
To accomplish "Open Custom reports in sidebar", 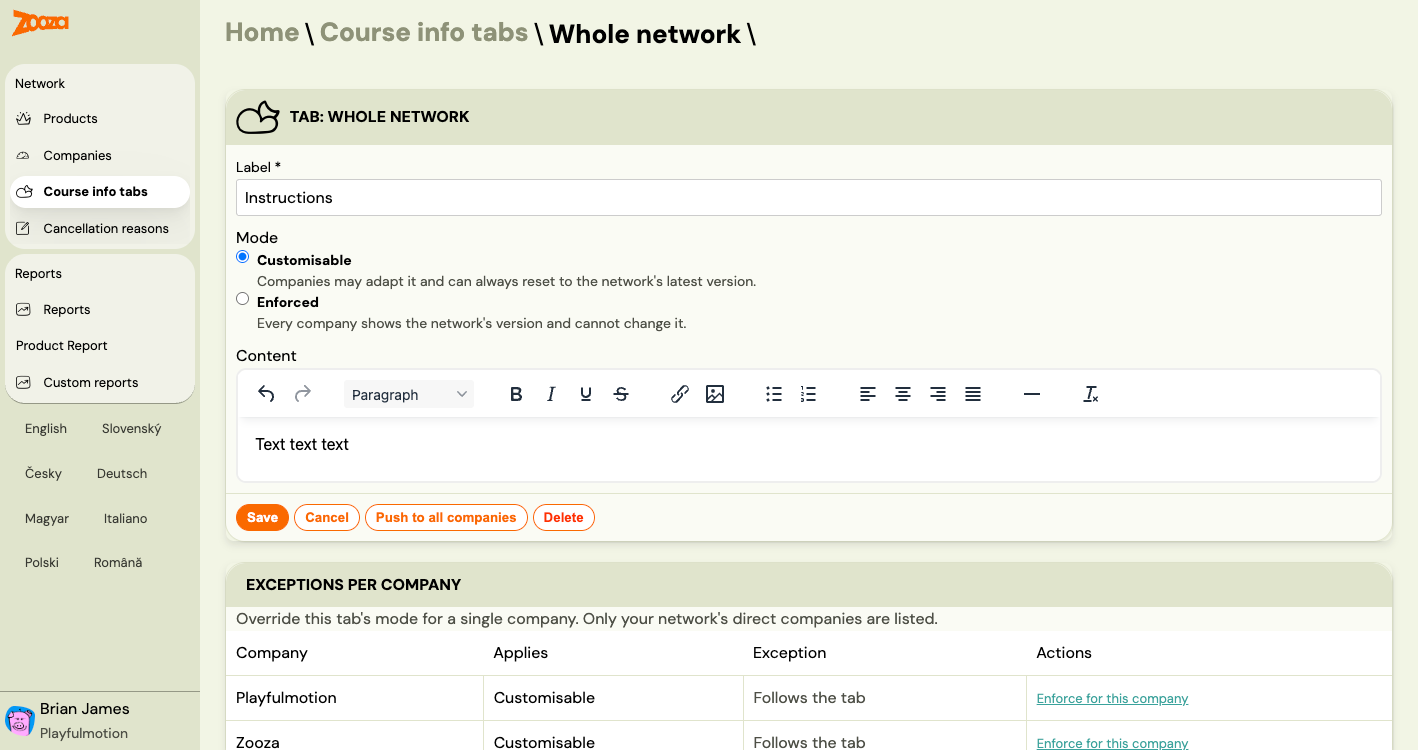I will pos(100,383).
